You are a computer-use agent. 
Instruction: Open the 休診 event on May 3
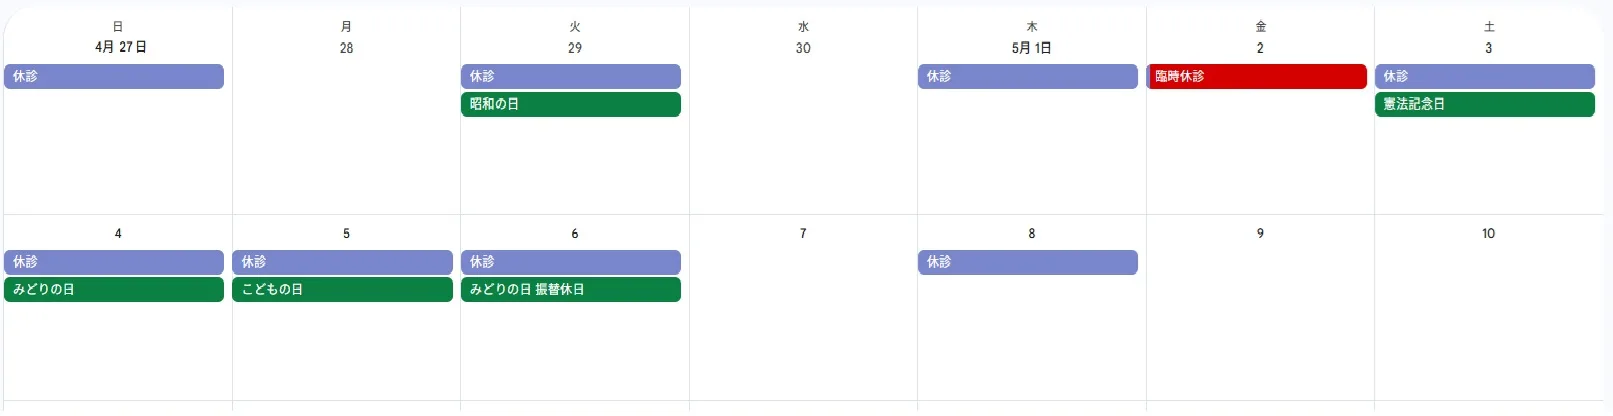1485,77
